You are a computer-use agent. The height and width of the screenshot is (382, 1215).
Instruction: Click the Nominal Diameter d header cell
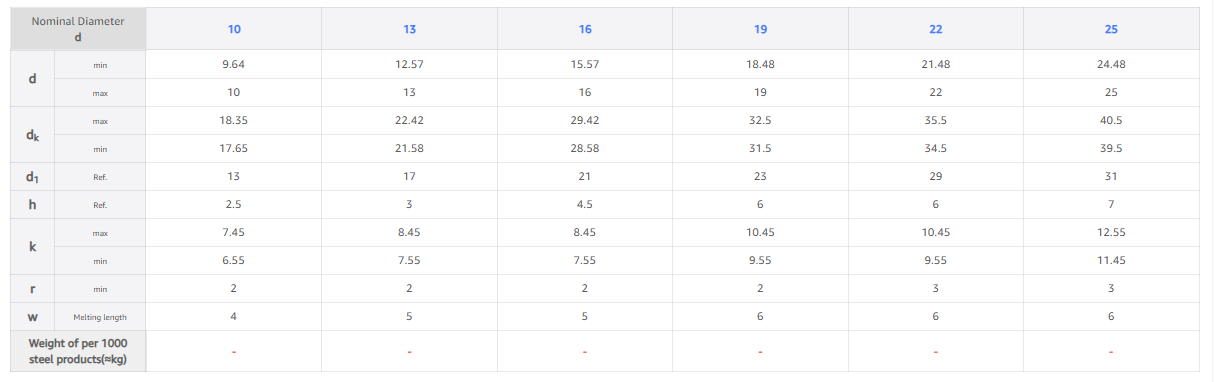coord(78,29)
